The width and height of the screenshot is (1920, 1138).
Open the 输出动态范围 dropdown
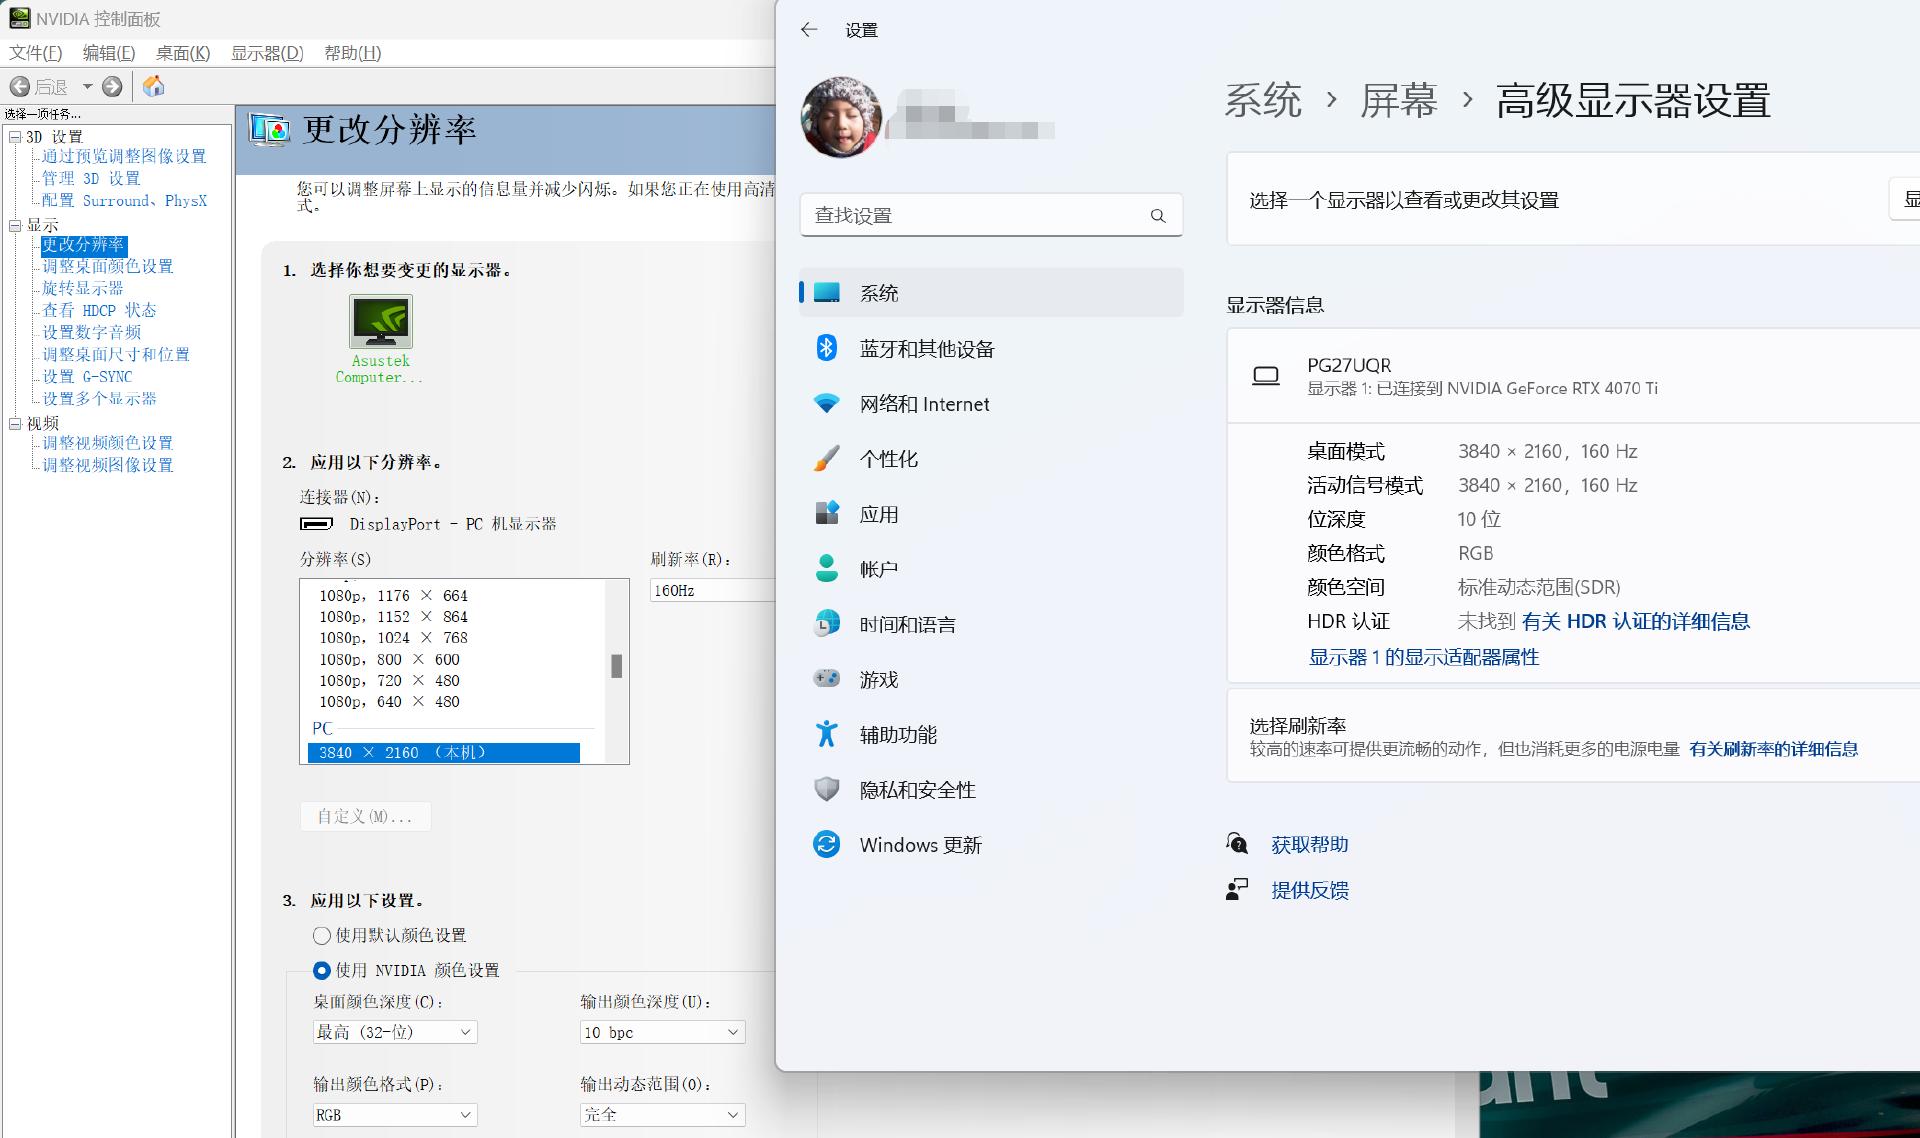point(661,1114)
